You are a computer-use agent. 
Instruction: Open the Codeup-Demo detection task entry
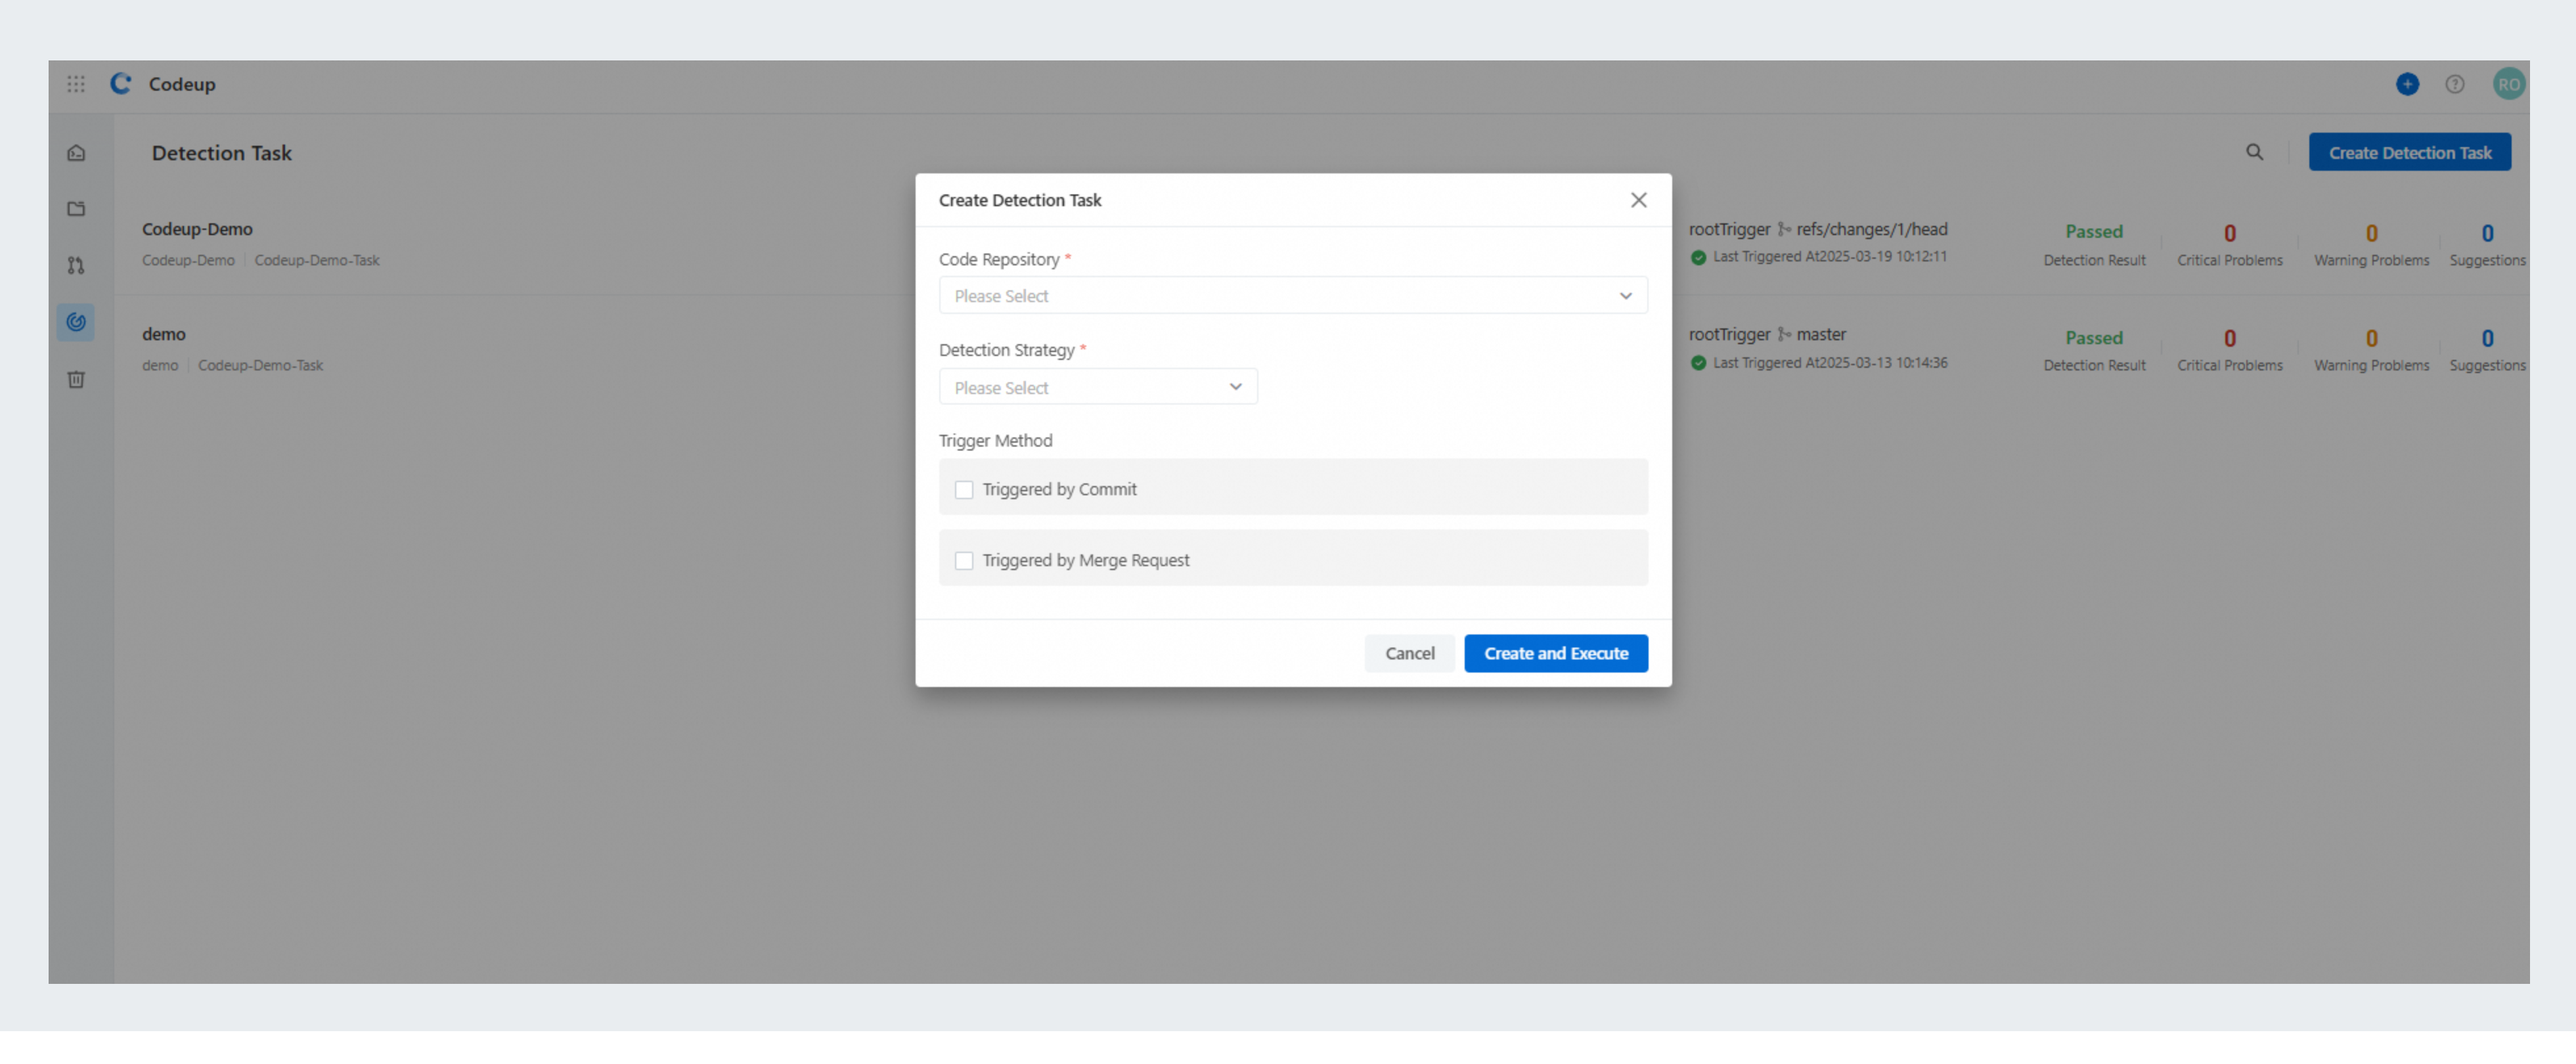click(197, 229)
